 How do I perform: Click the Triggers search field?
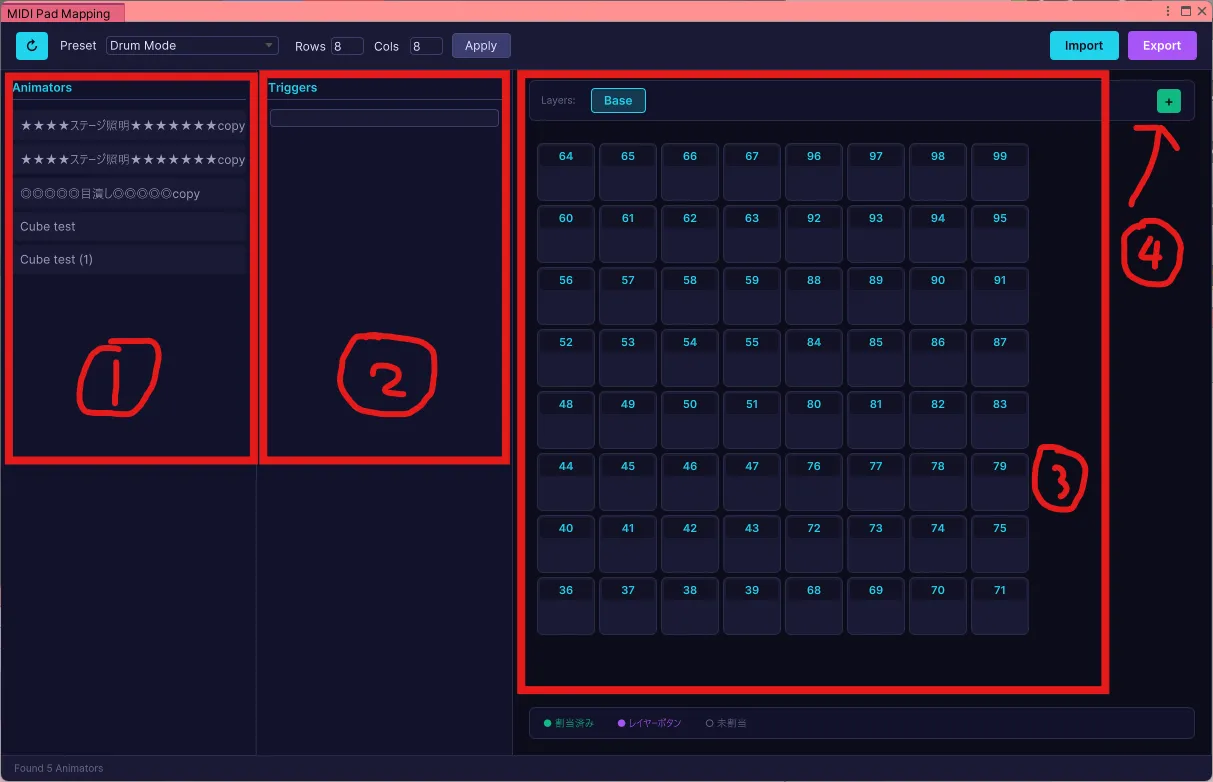click(x=384, y=118)
